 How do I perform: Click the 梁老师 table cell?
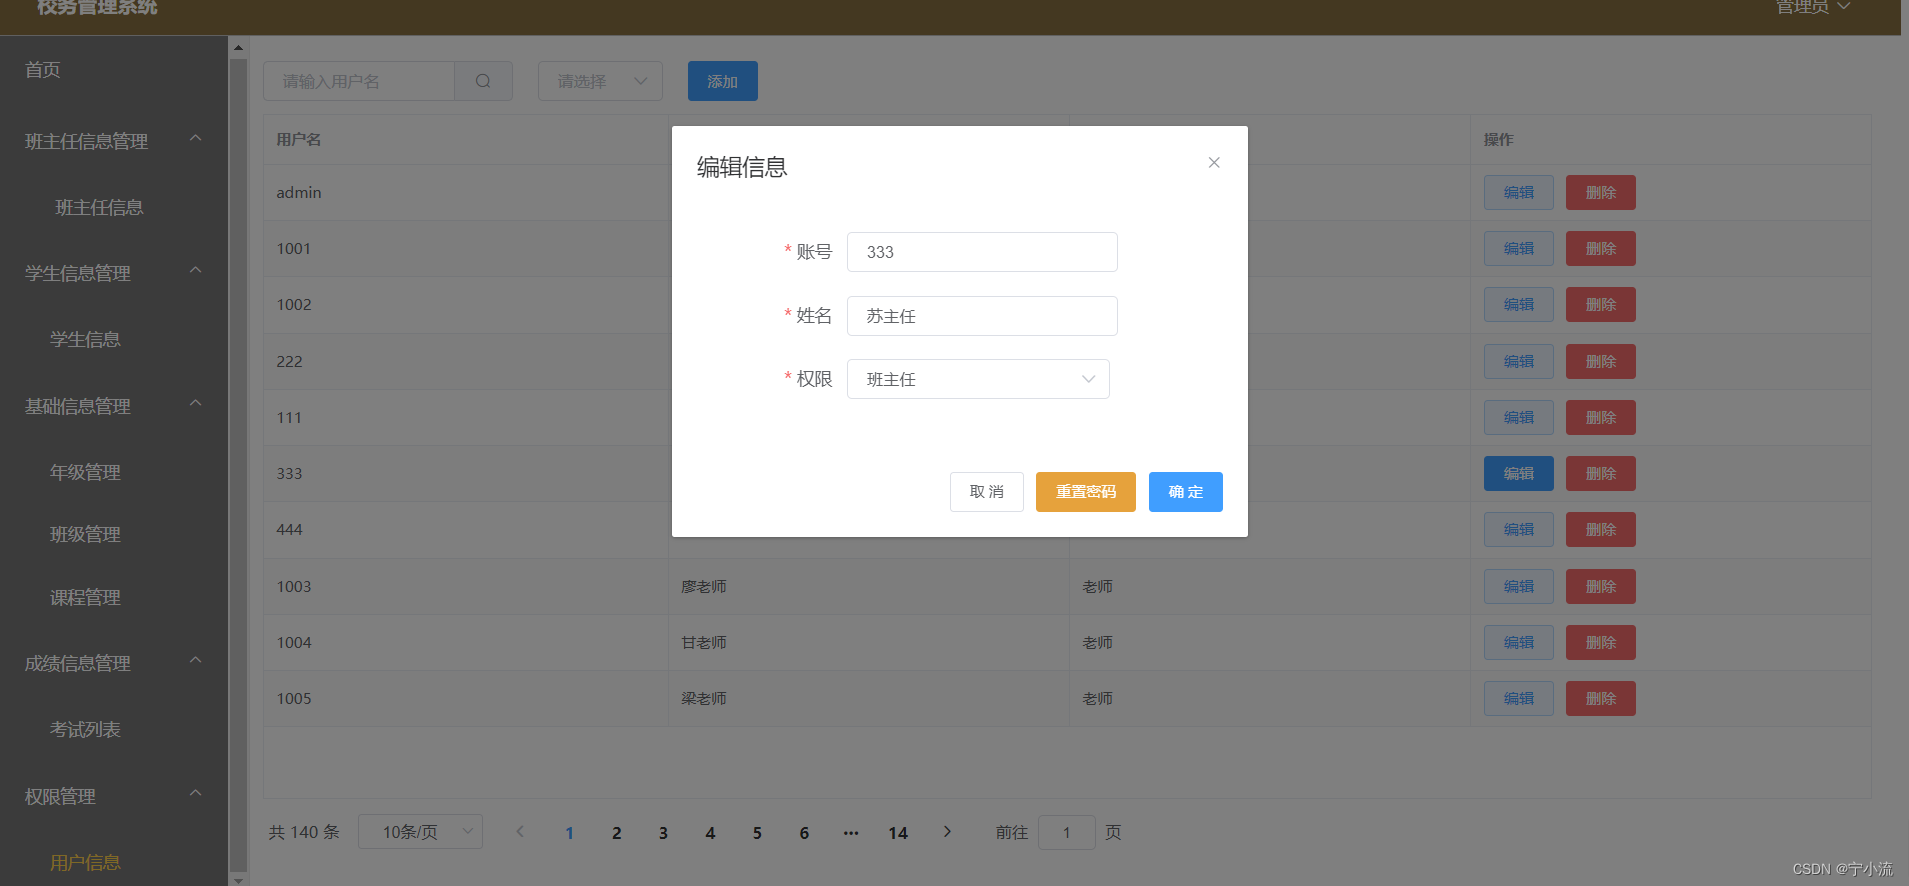tap(868, 699)
